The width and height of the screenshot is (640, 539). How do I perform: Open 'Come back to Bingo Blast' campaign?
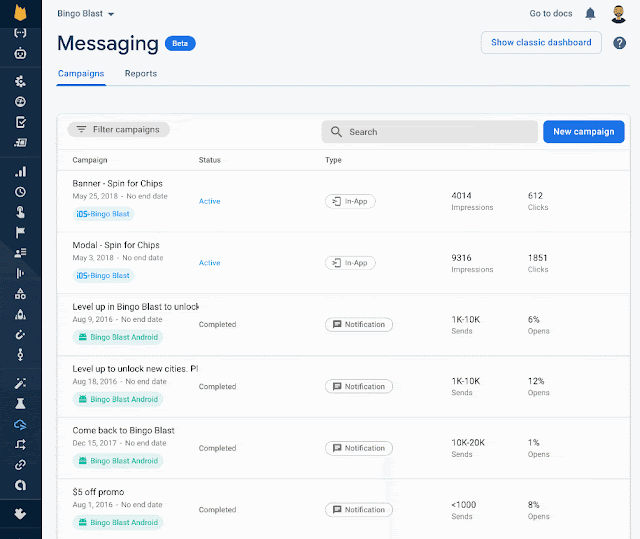point(123,430)
